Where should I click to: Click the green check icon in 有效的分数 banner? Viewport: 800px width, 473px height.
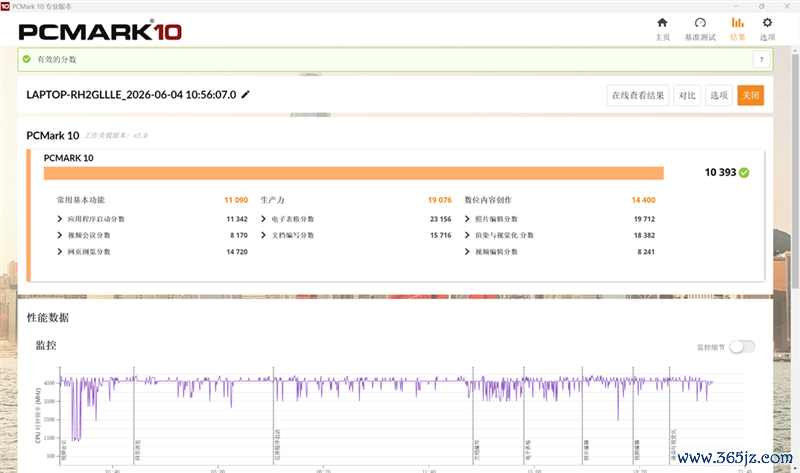[27, 59]
